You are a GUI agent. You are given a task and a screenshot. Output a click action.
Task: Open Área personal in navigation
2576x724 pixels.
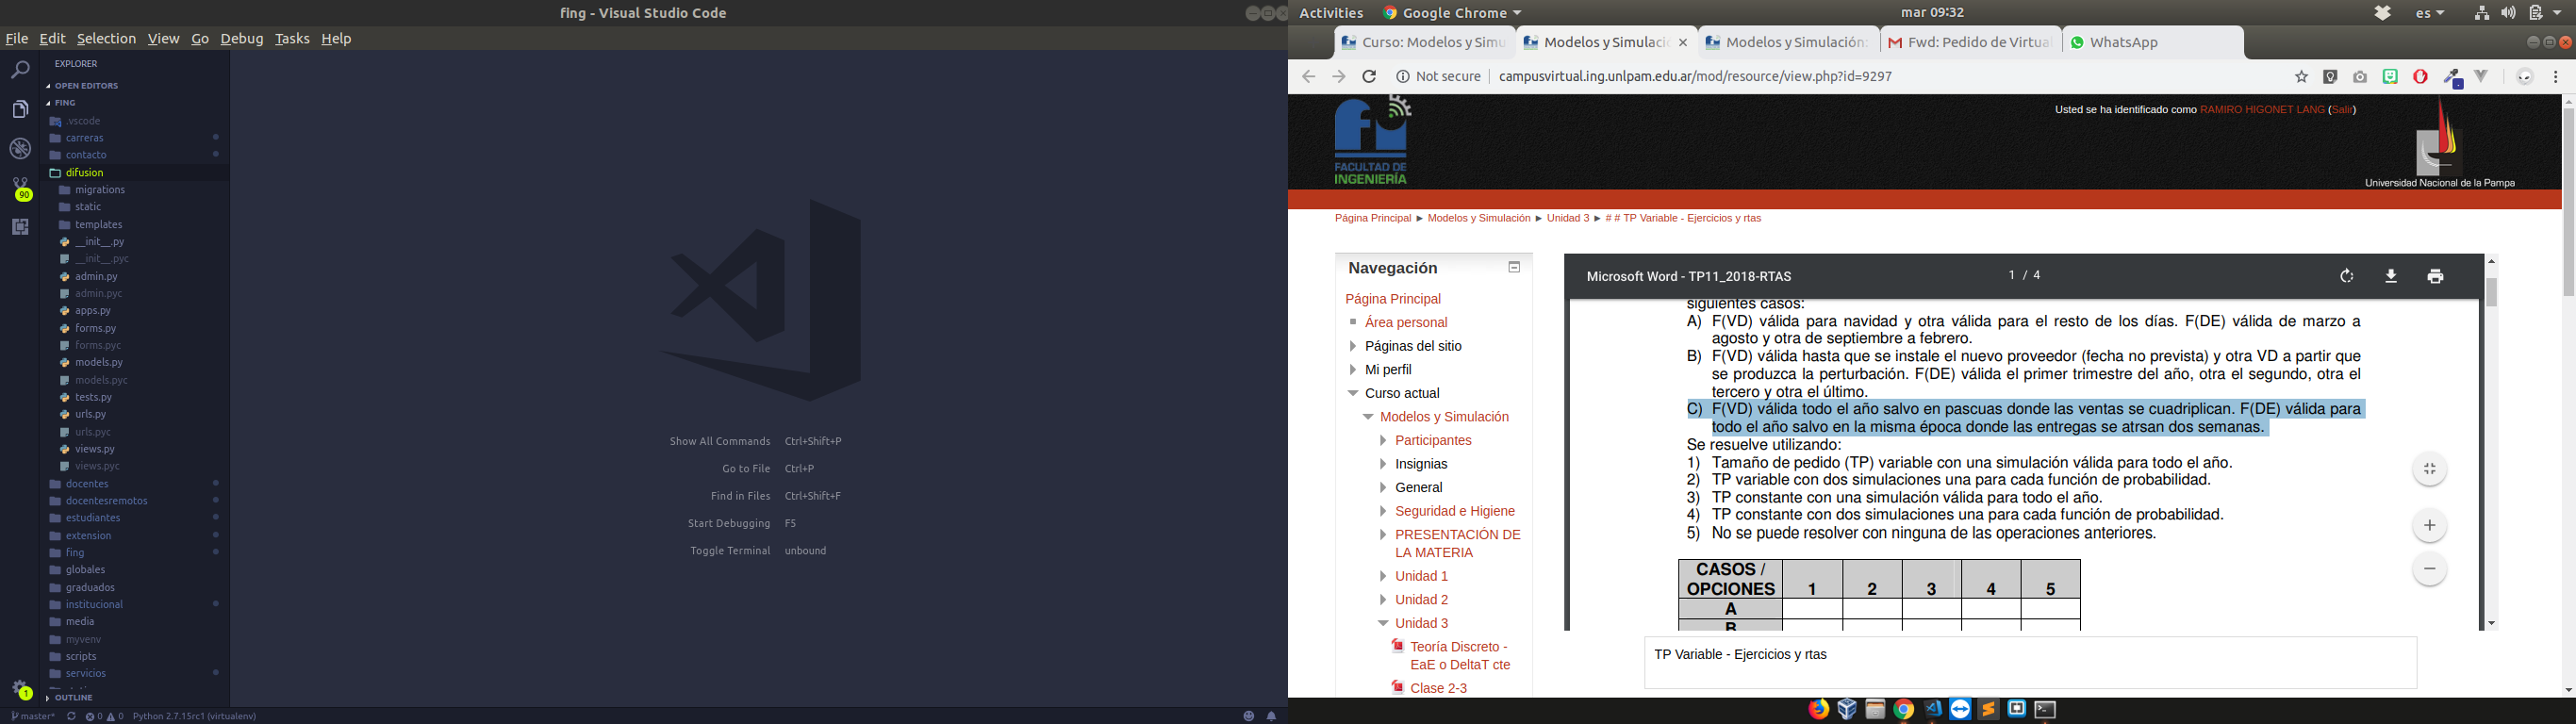tap(1406, 323)
